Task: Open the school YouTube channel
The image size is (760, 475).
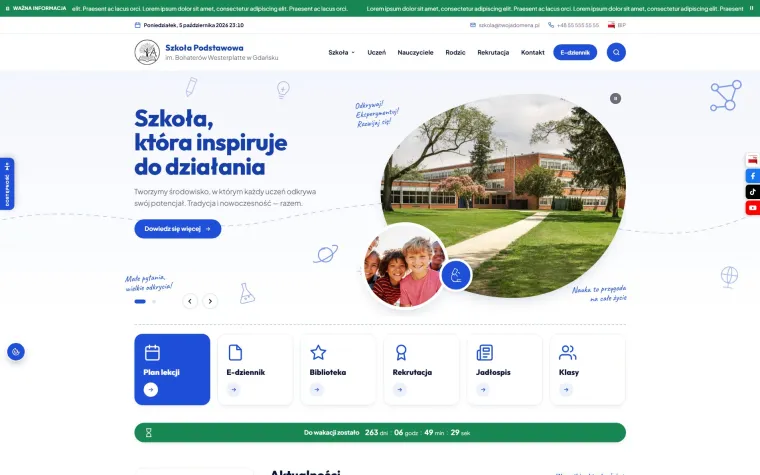Action: point(752,208)
